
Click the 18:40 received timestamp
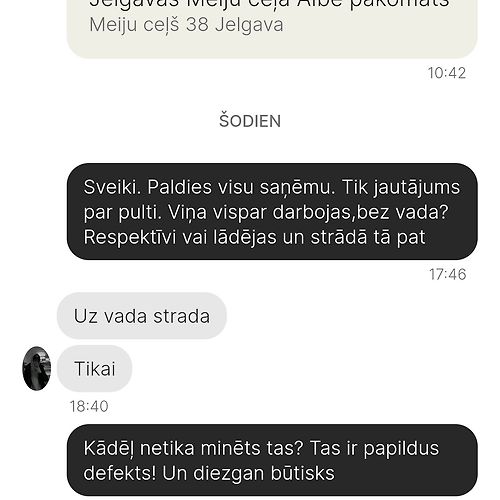click(89, 406)
